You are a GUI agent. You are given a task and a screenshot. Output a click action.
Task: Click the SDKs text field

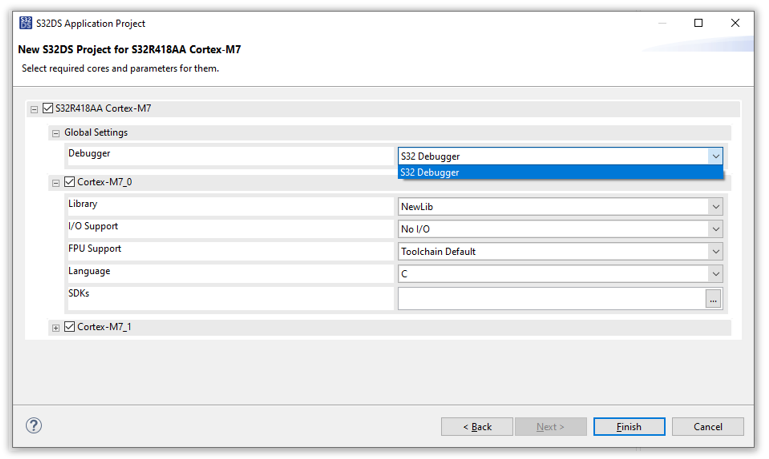coord(550,298)
